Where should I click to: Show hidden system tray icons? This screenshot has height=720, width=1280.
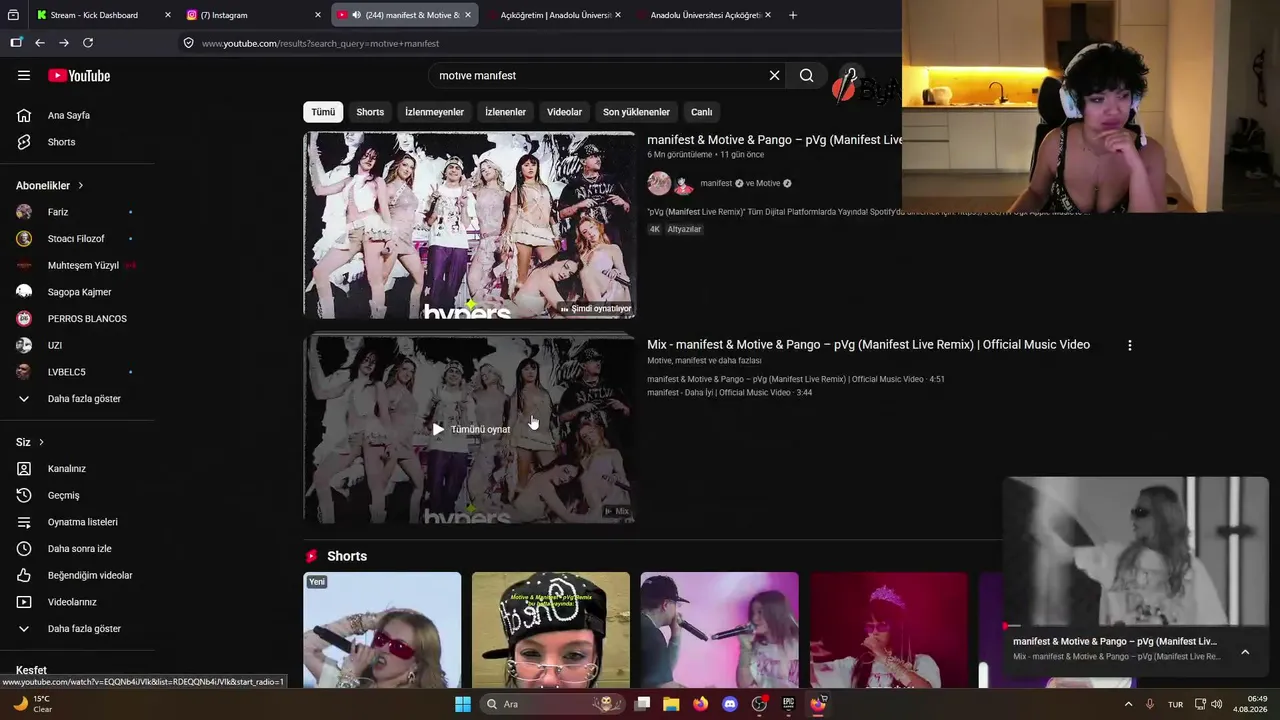coord(1129,704)
